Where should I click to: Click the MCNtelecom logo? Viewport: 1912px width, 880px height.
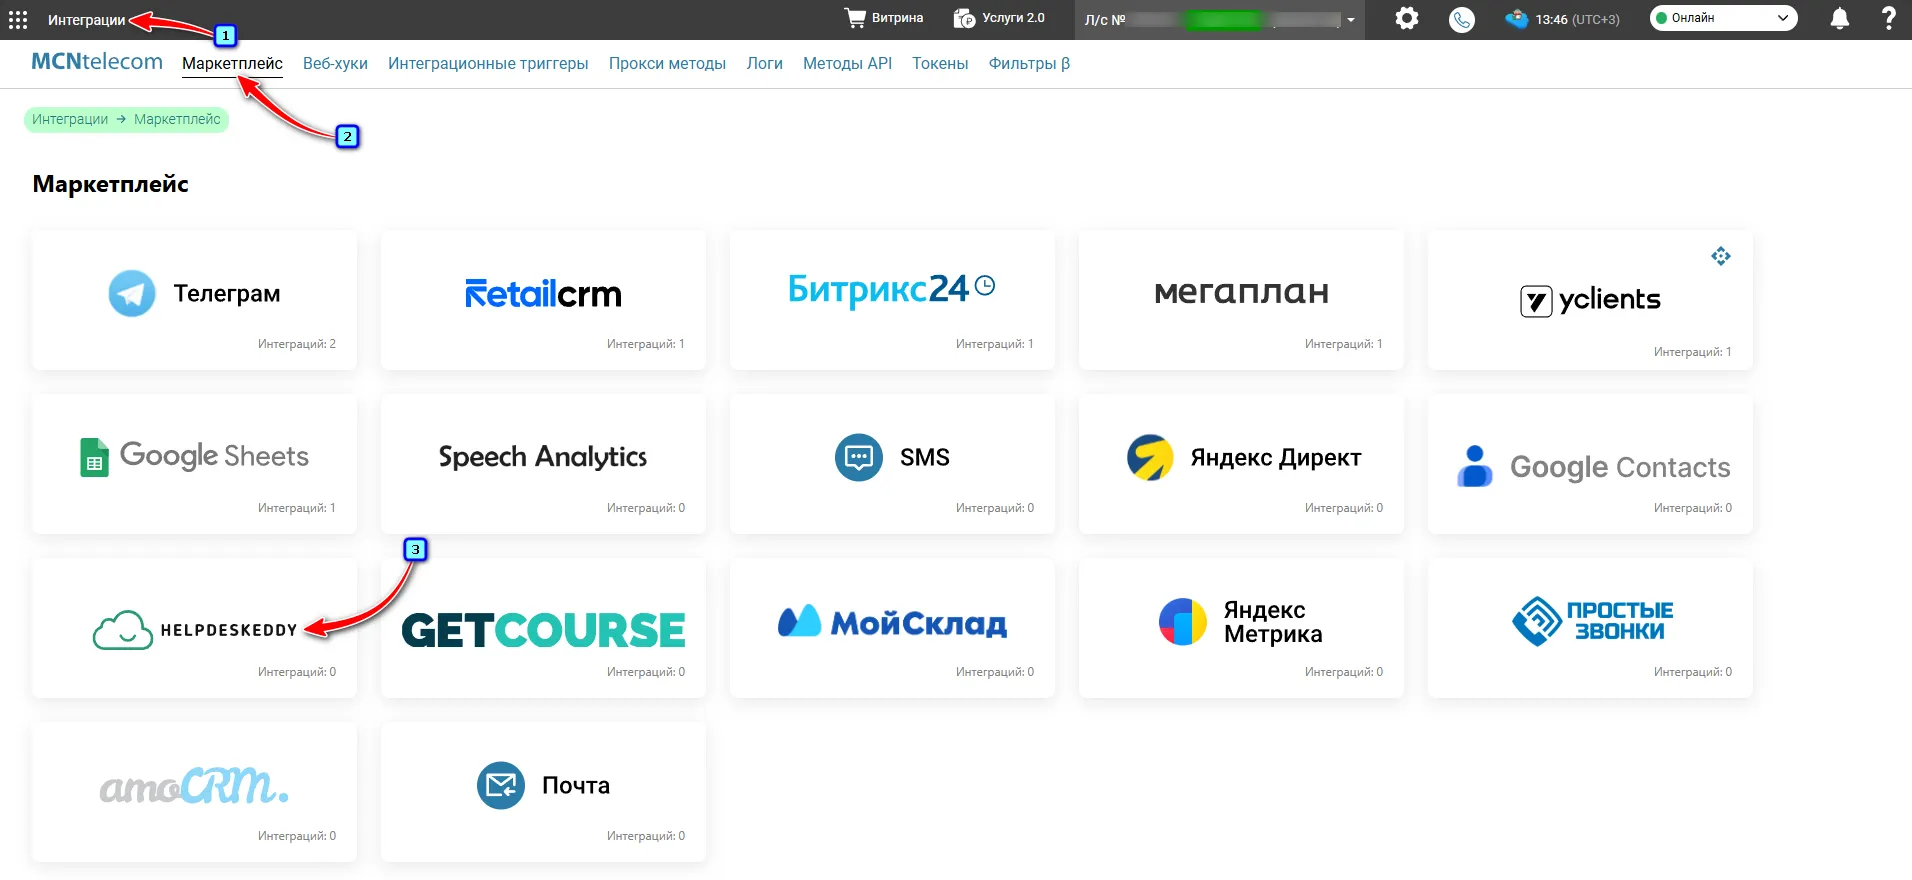97,62
